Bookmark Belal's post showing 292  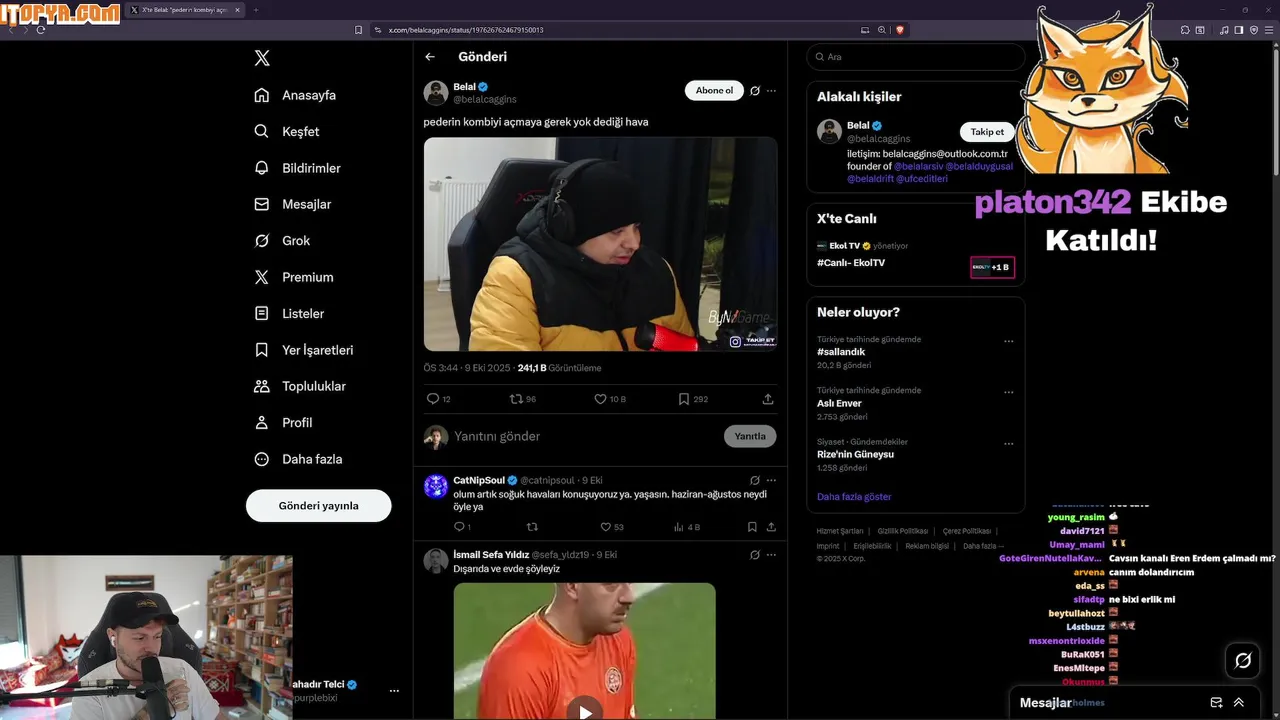point(684,398)
